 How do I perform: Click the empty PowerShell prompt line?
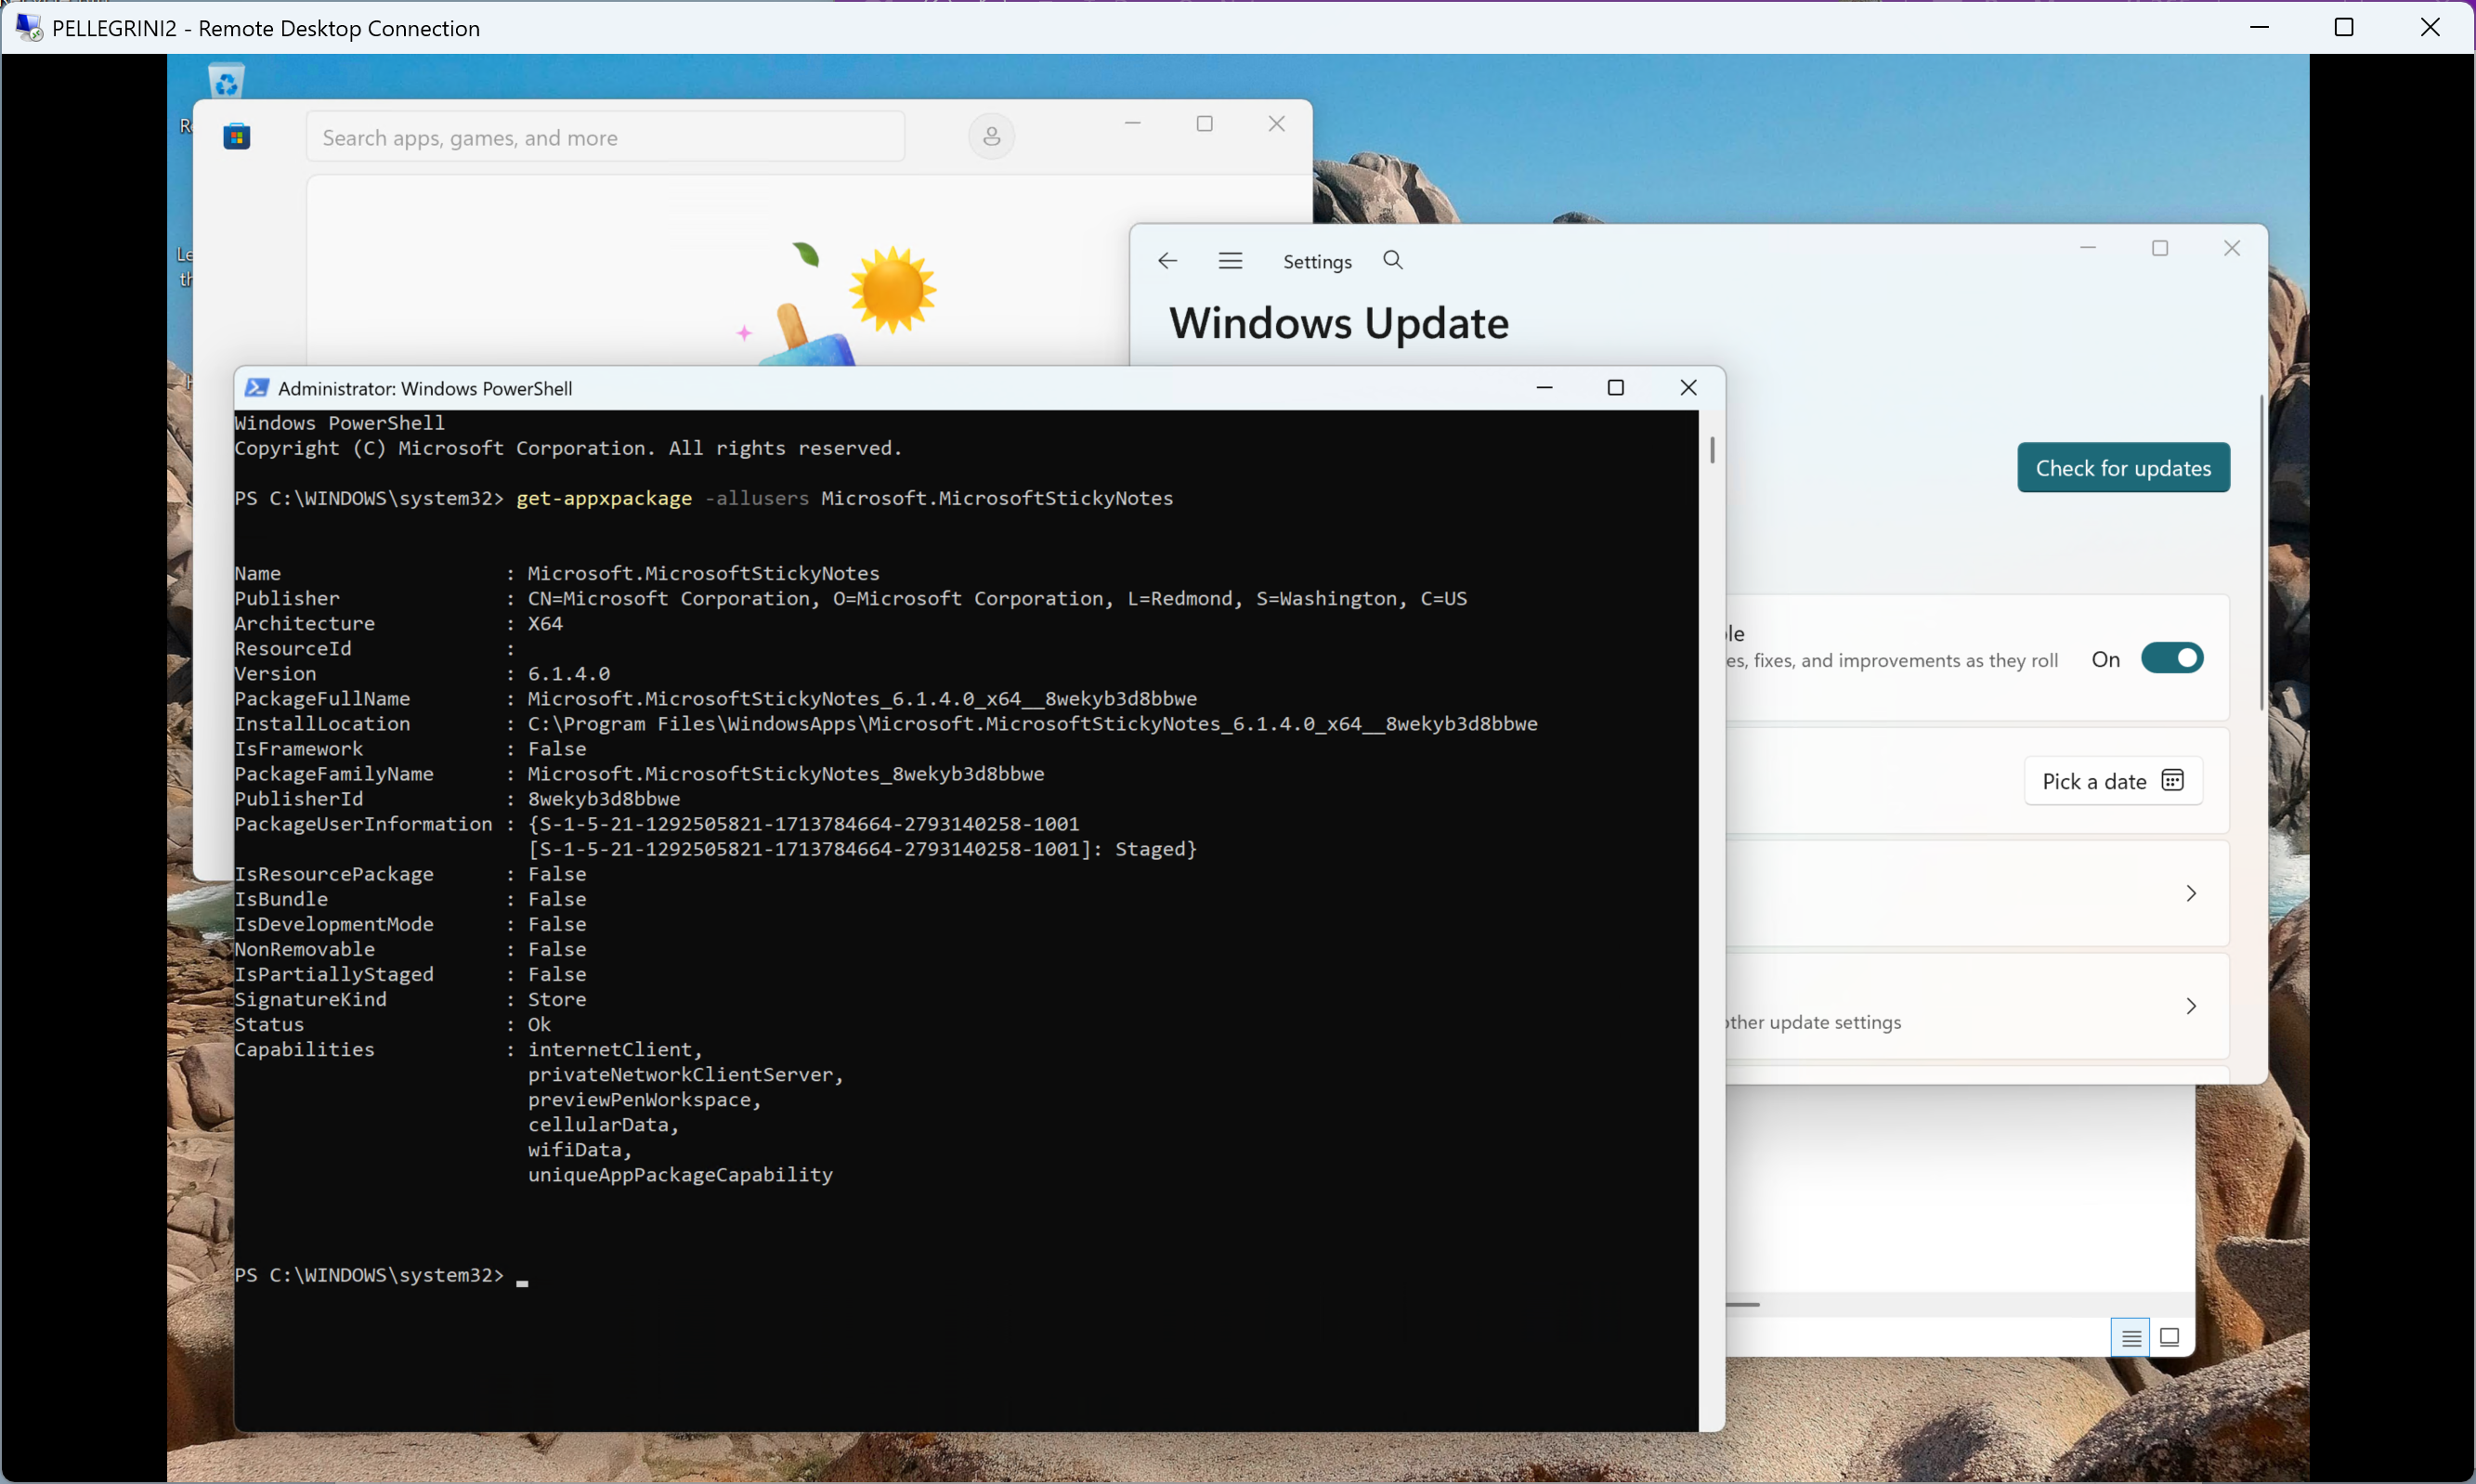coord(380,1275)
